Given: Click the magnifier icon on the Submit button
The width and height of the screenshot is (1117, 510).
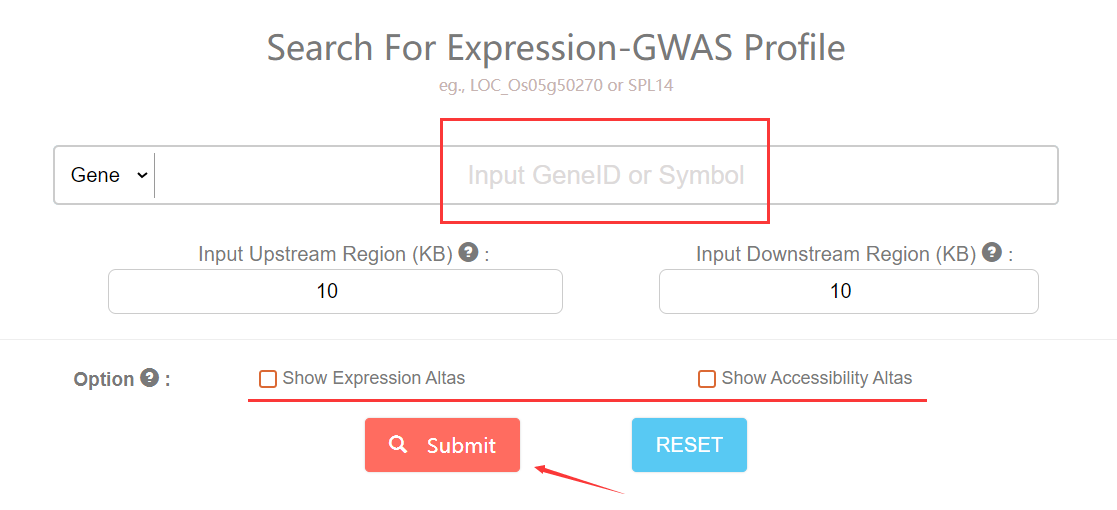Looking at the screenshot, I should 398,444.
